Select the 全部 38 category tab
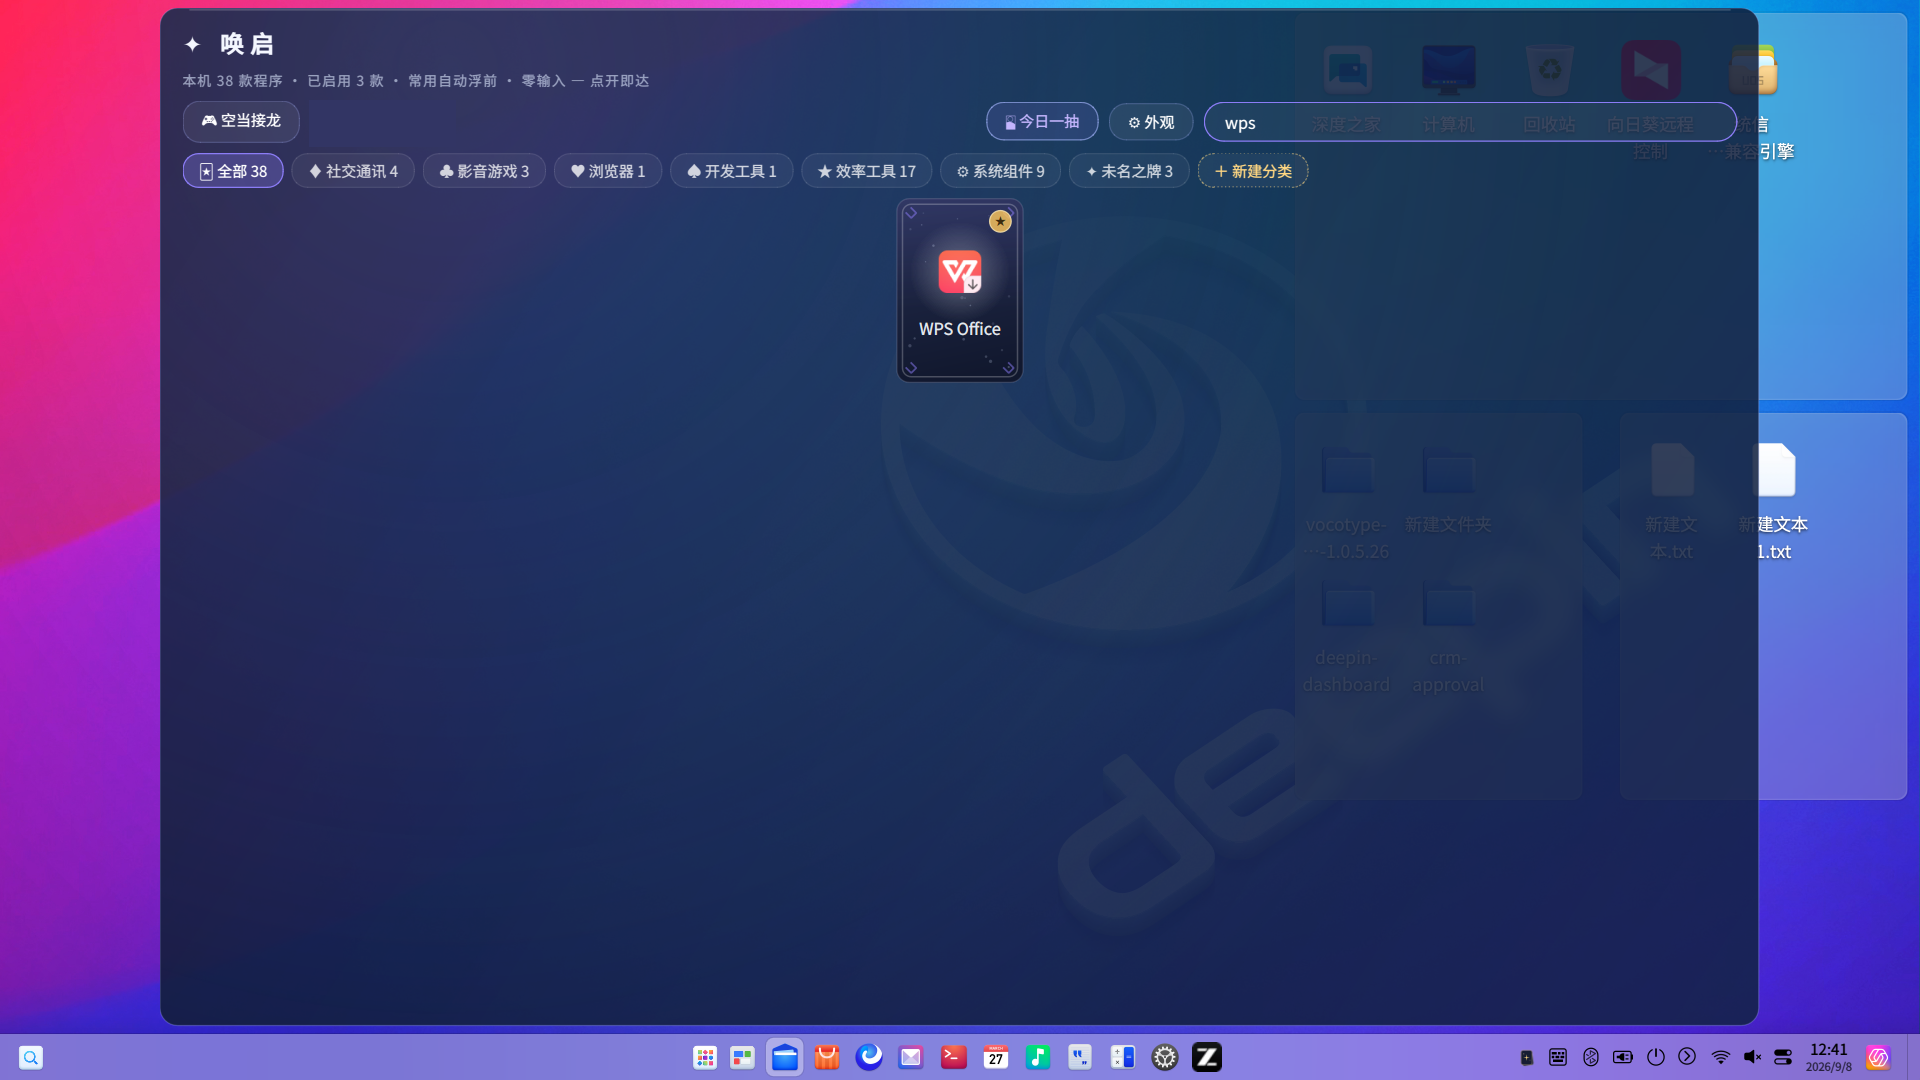The height and width of the screenshot is (1080, 1920). (233, 171)
